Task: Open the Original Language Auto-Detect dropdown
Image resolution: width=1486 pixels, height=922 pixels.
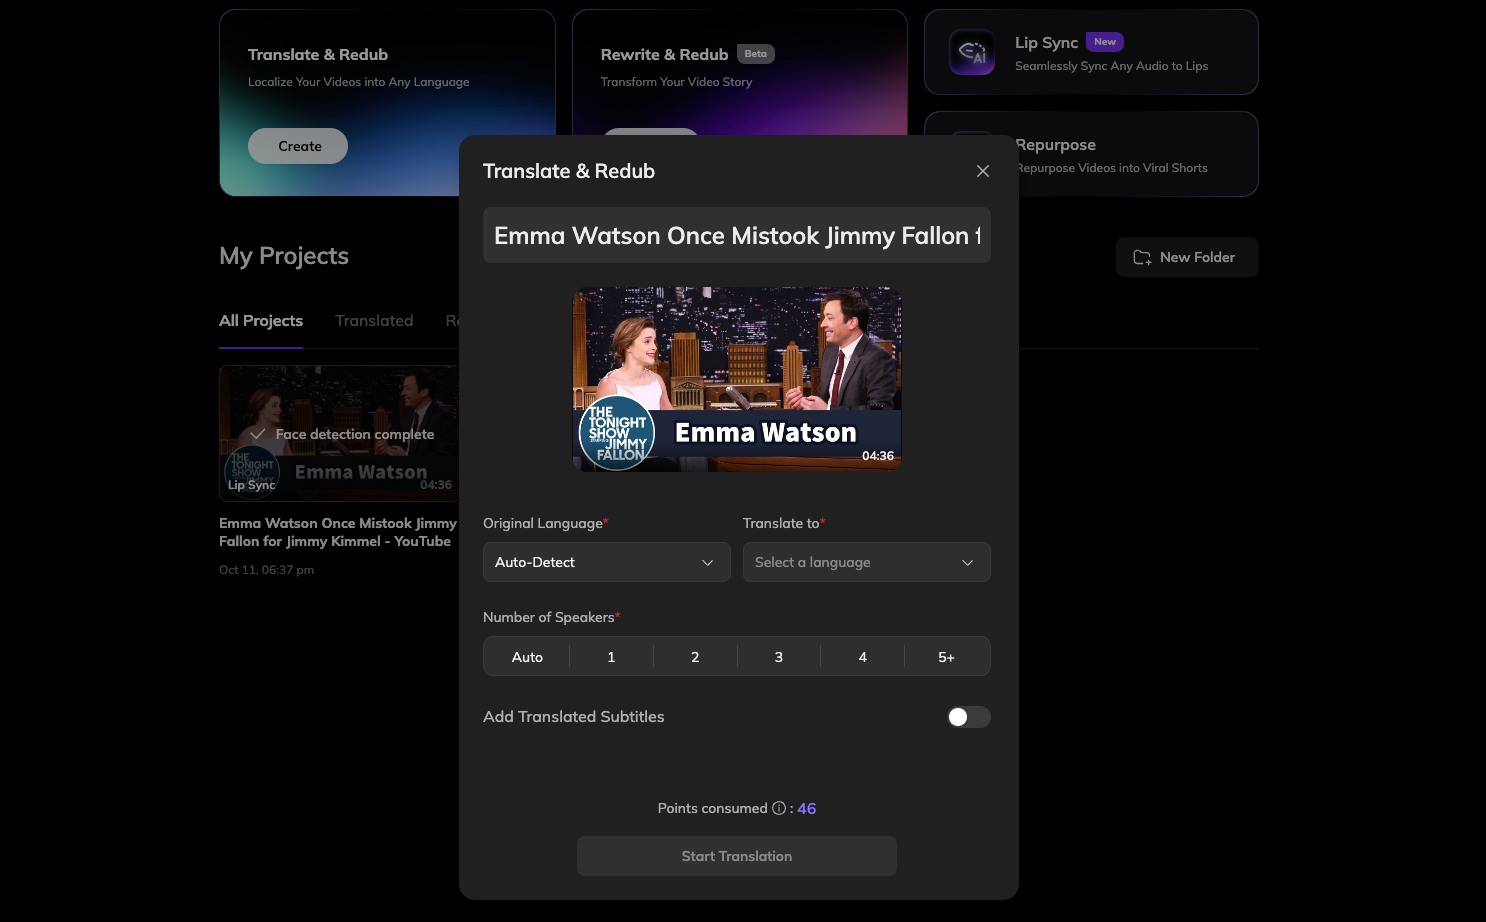Action: [606, 562]
